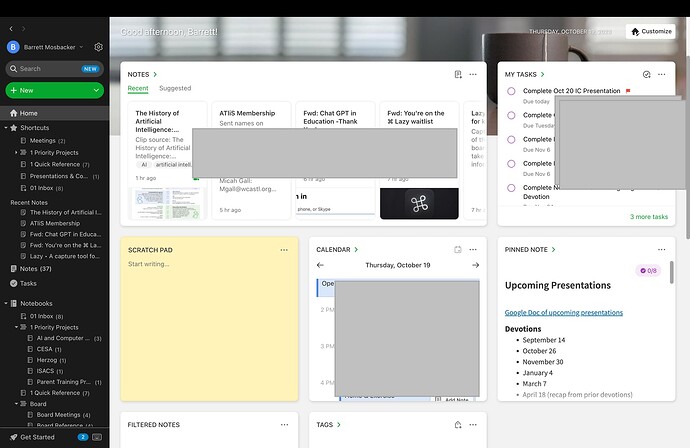
Task: Click the Barrett Mosbacker account avatar
Action: [13, 47]
